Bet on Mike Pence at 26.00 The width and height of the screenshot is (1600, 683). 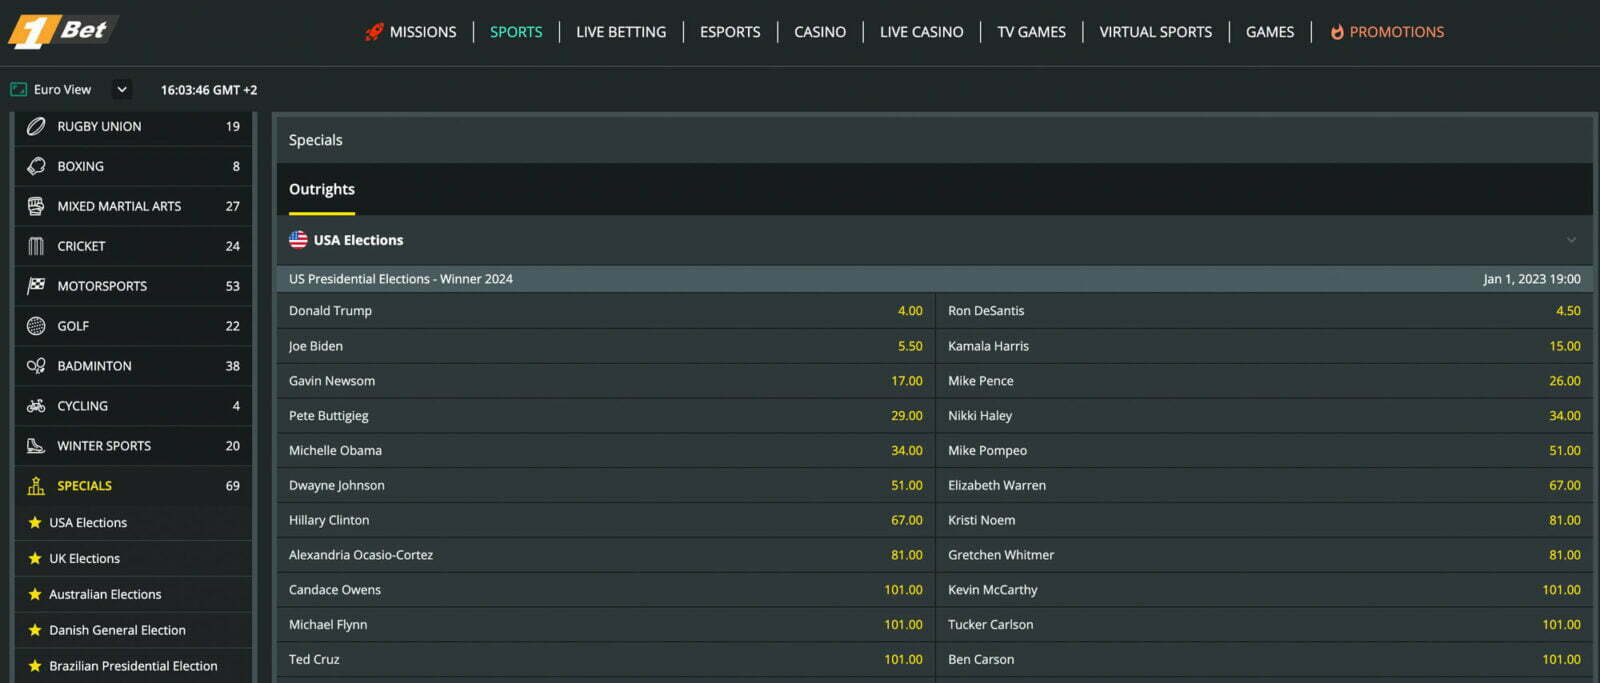click(1264, 381)
